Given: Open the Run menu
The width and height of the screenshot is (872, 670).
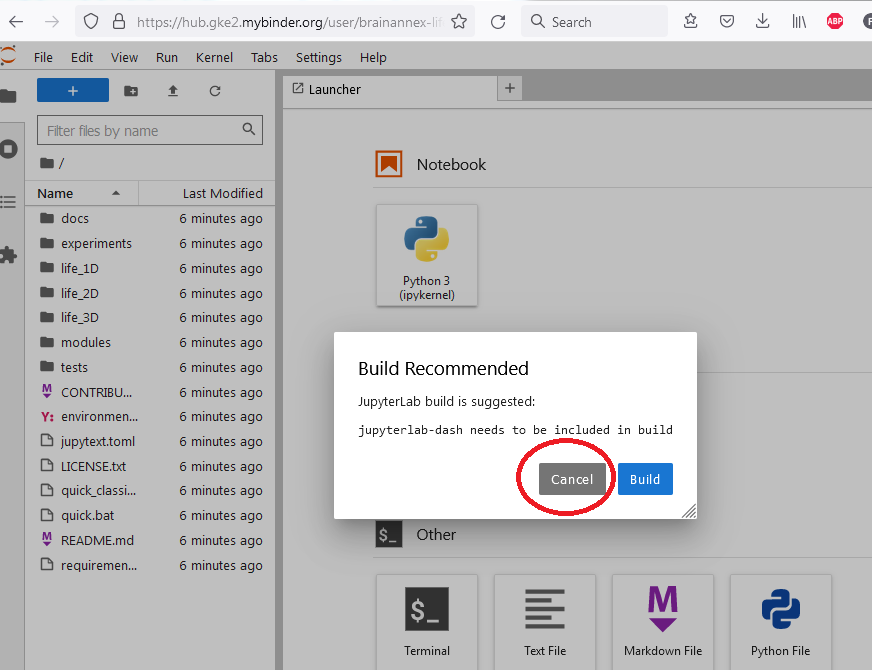Looking at the screenshot, I should click(166, 57).
